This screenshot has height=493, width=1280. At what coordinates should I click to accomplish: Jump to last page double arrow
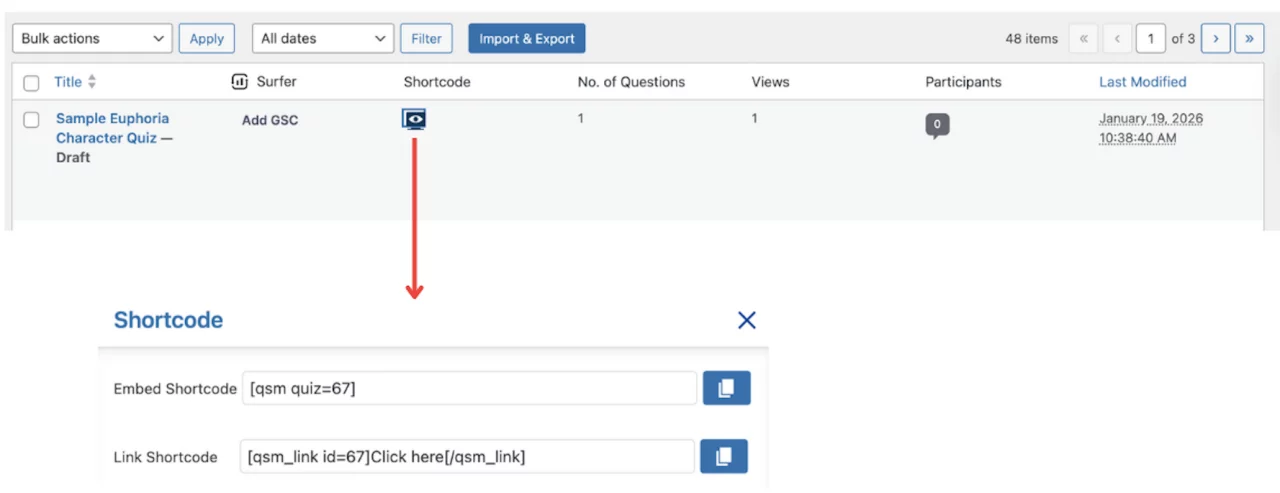[x=1249, y=38]
